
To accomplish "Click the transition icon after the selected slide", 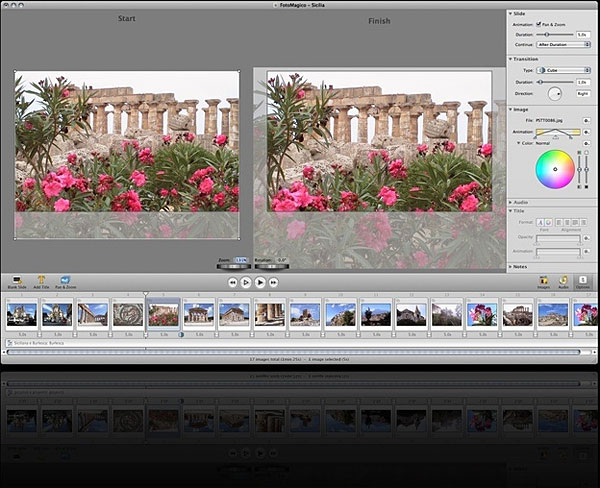I will [x=181, y=335].
